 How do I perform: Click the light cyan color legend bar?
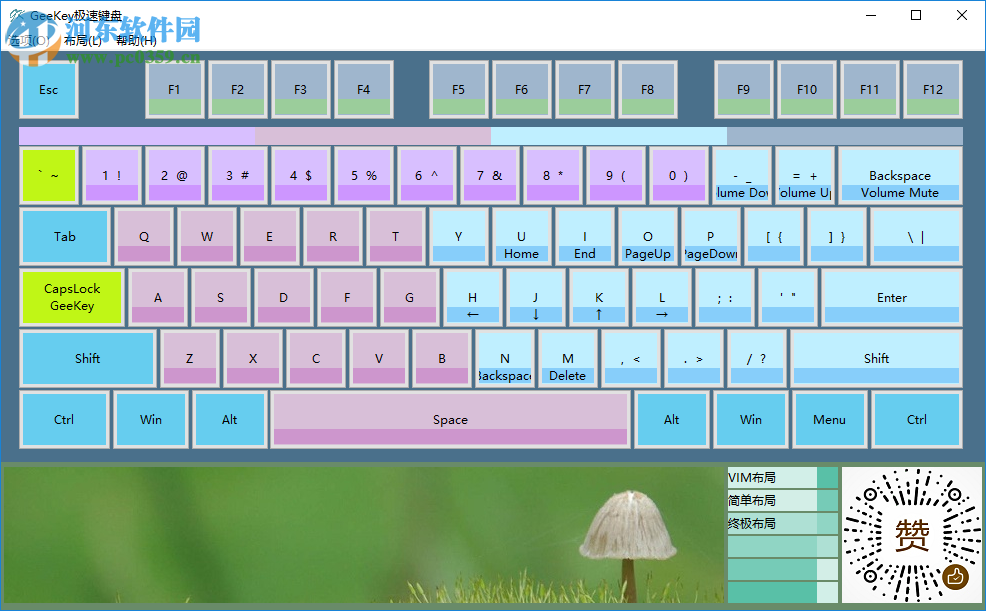[x=609, y=136]
